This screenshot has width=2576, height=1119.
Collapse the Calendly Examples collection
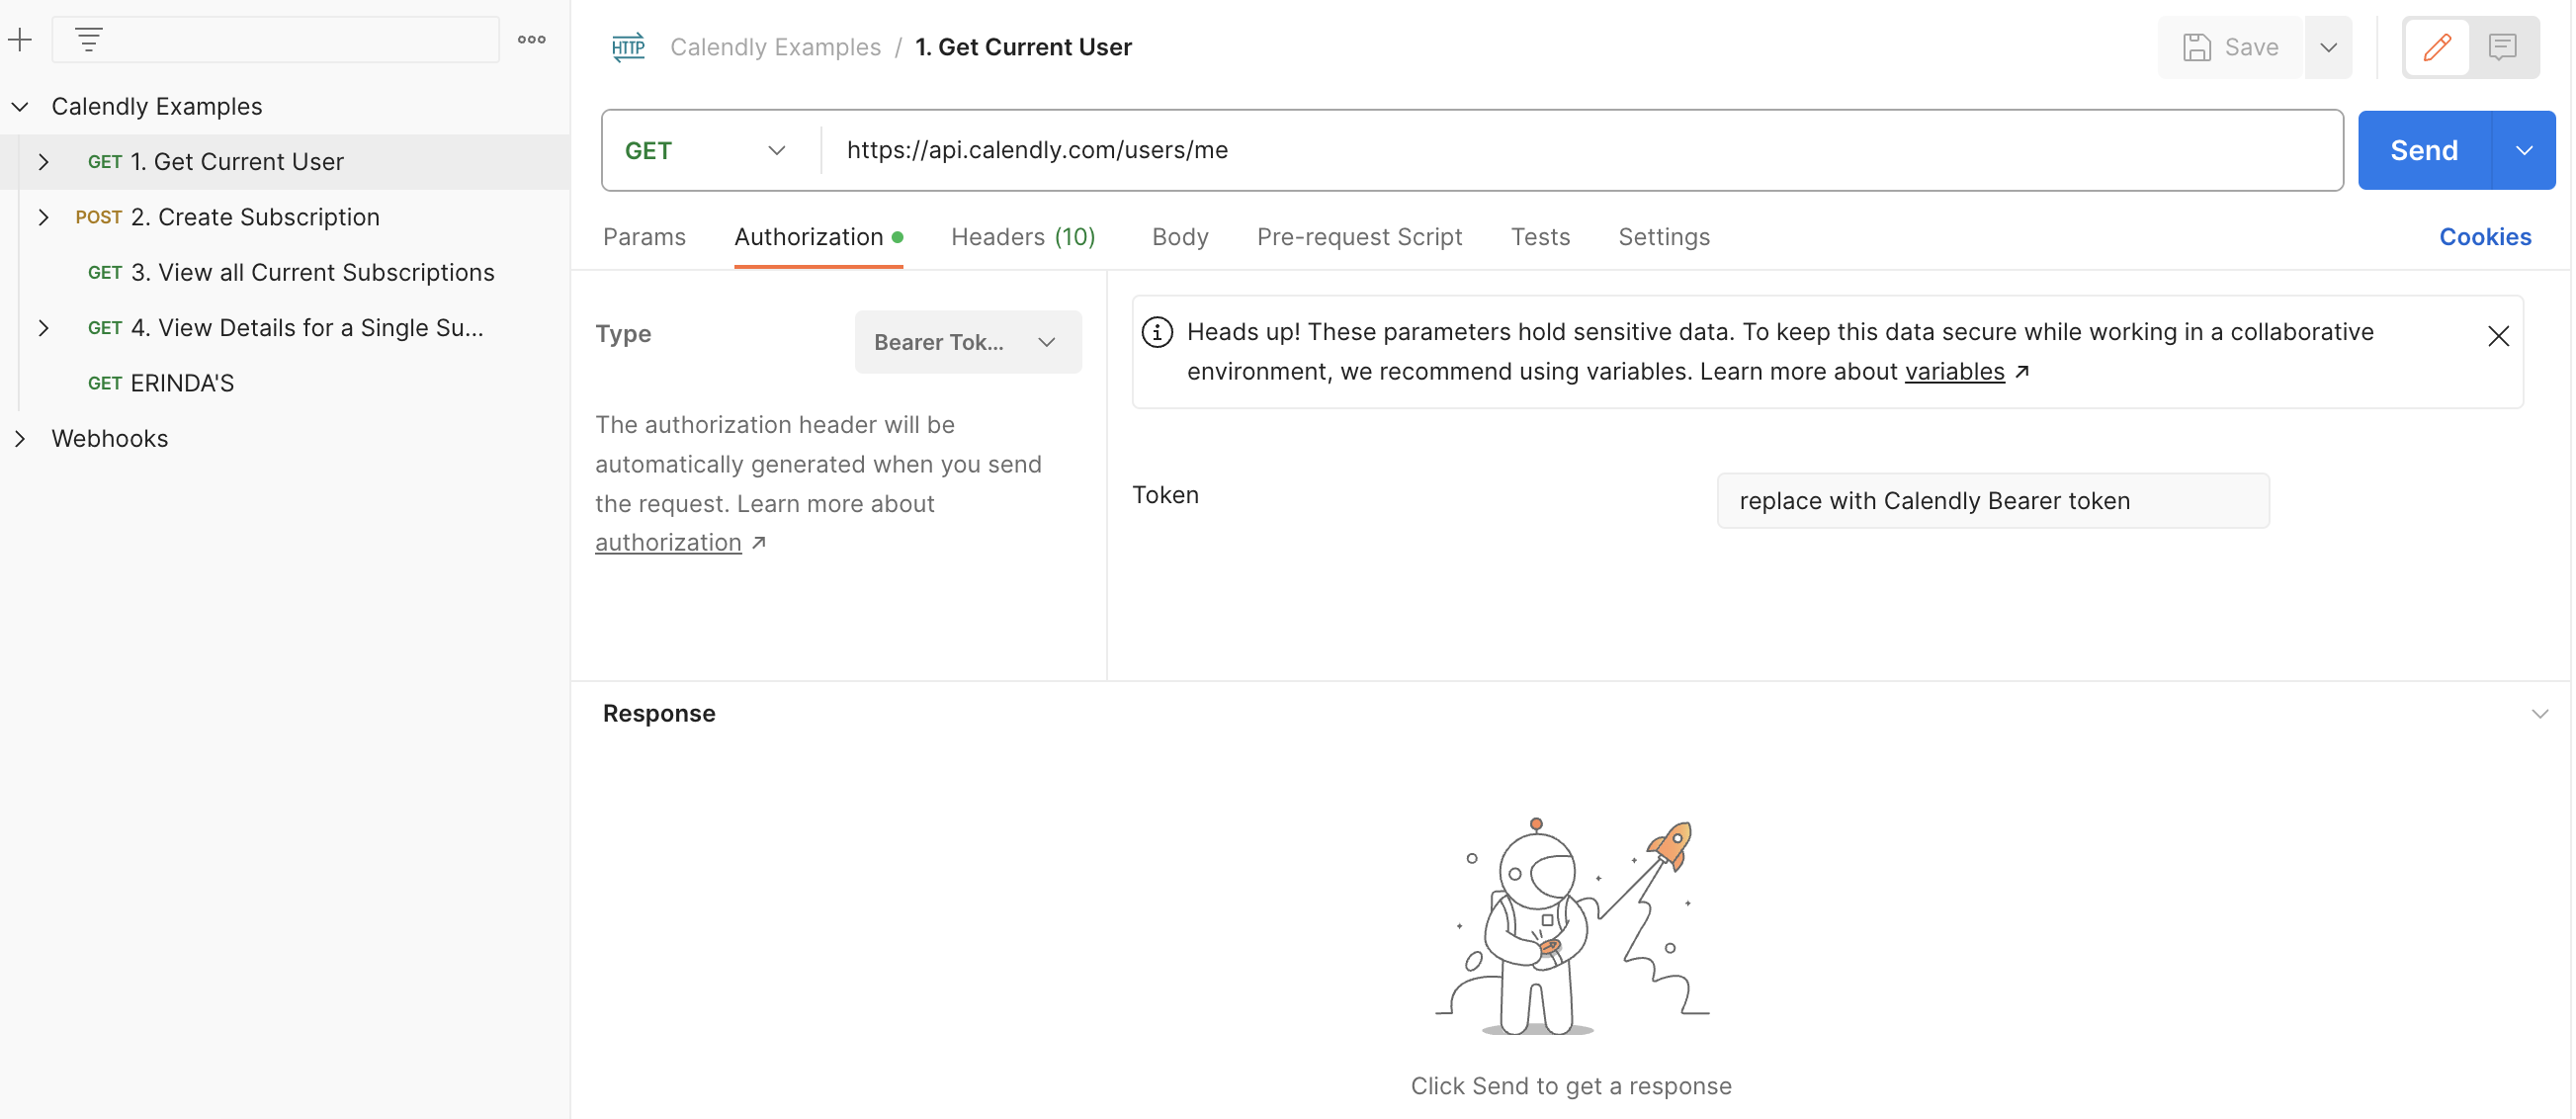[20, 106]
